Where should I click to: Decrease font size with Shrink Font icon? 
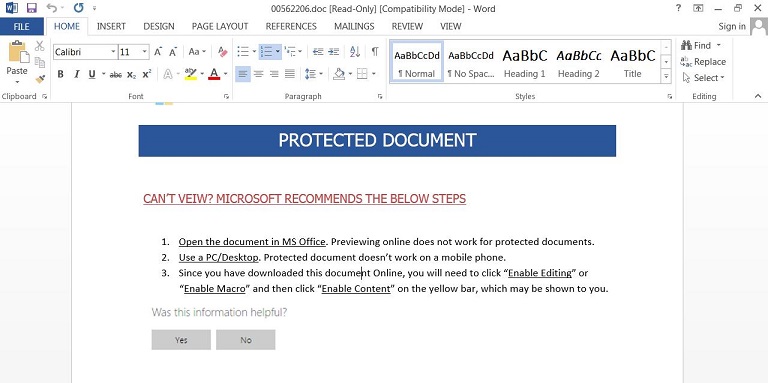[x=173, y=51]
